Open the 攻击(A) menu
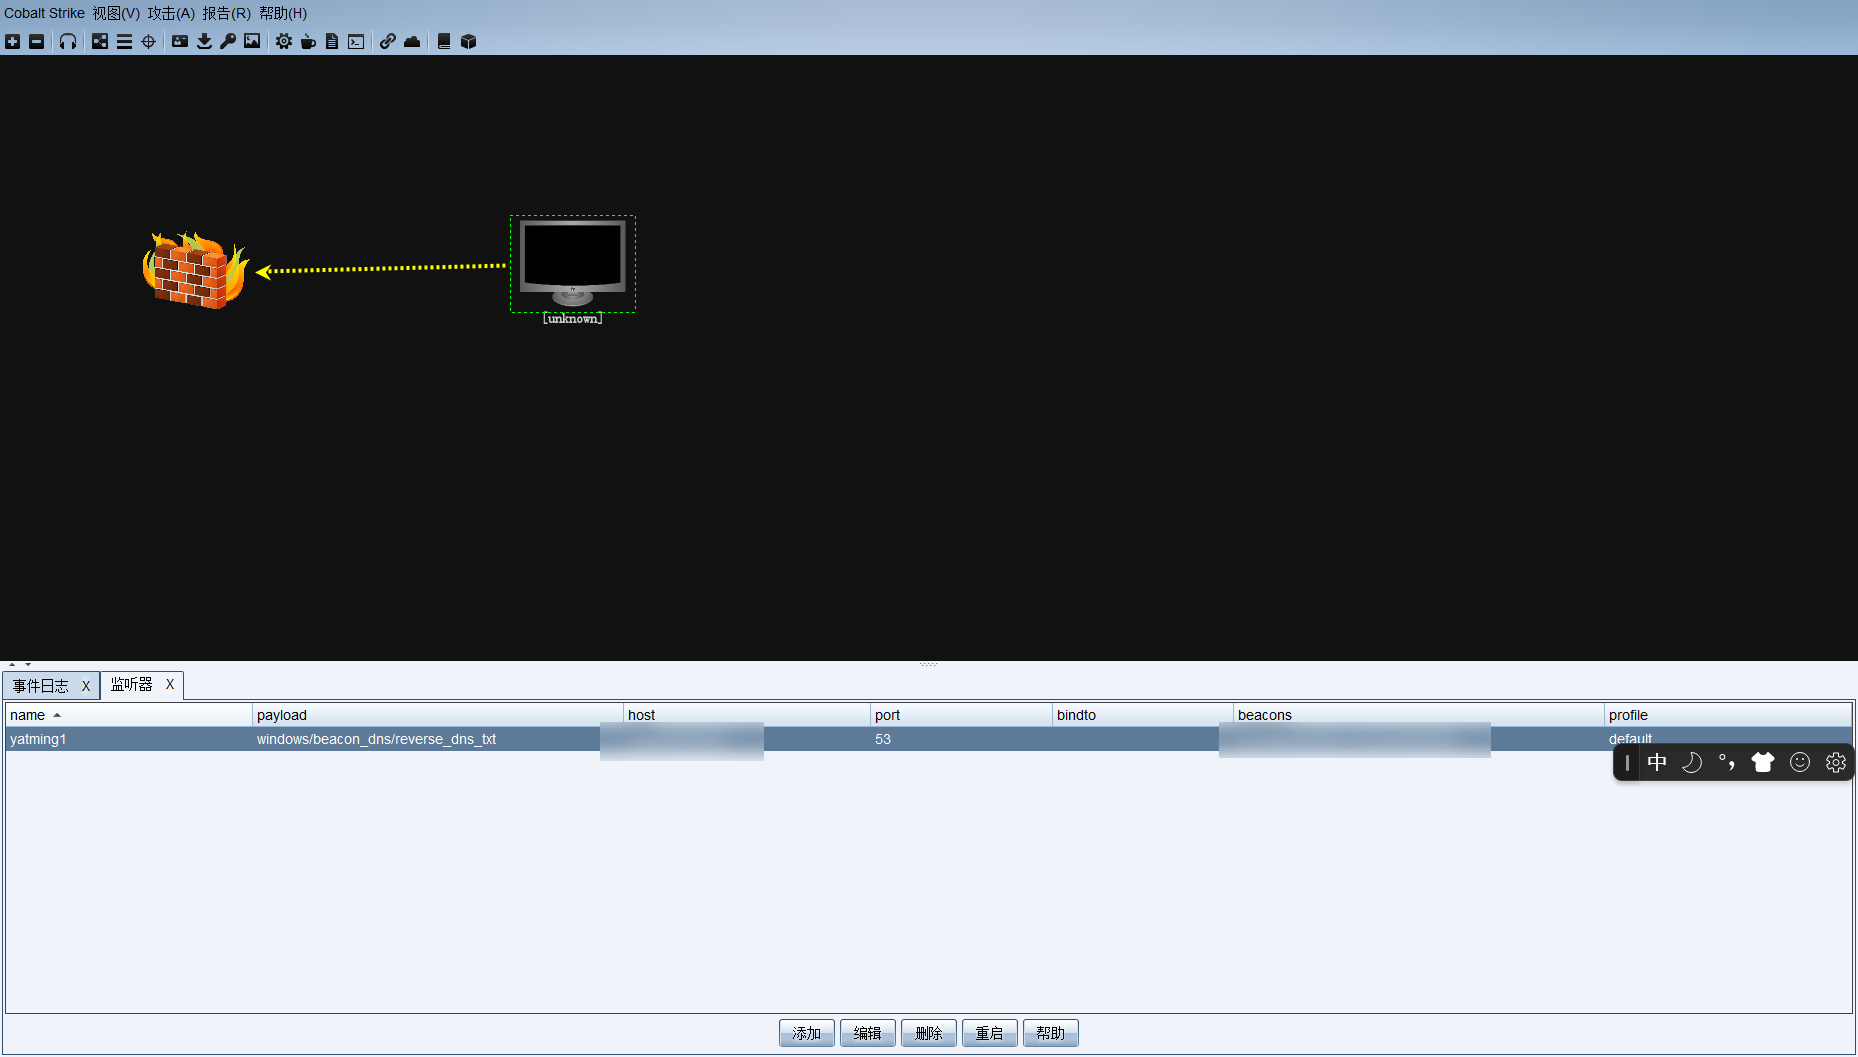Screen dimensions: 1858x1057 coord(170,13)
